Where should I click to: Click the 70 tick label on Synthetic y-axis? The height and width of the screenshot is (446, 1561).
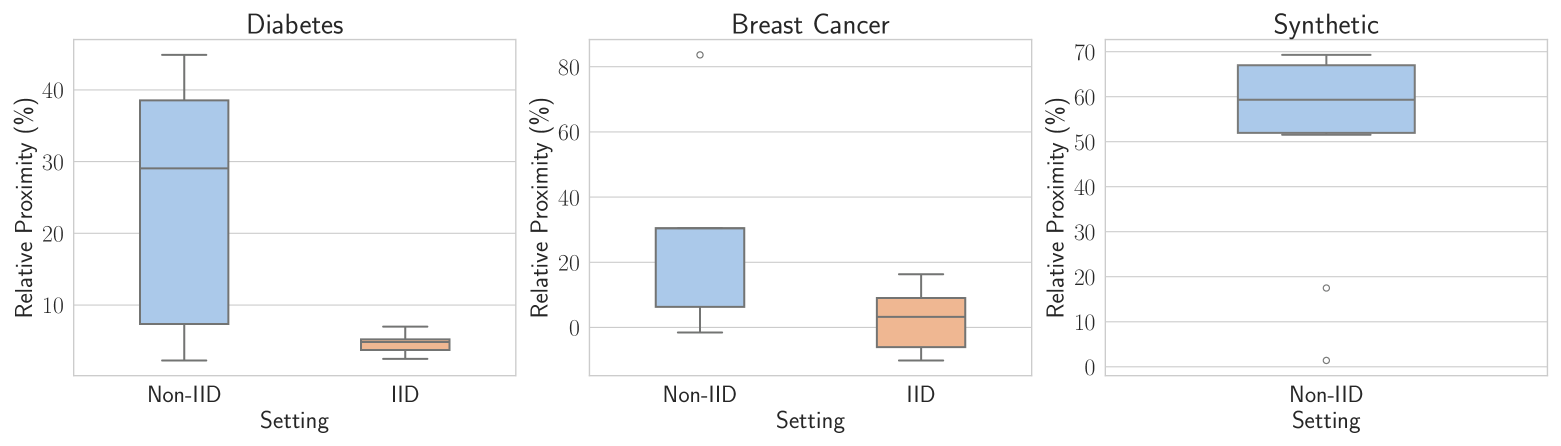pos(1084,52)
